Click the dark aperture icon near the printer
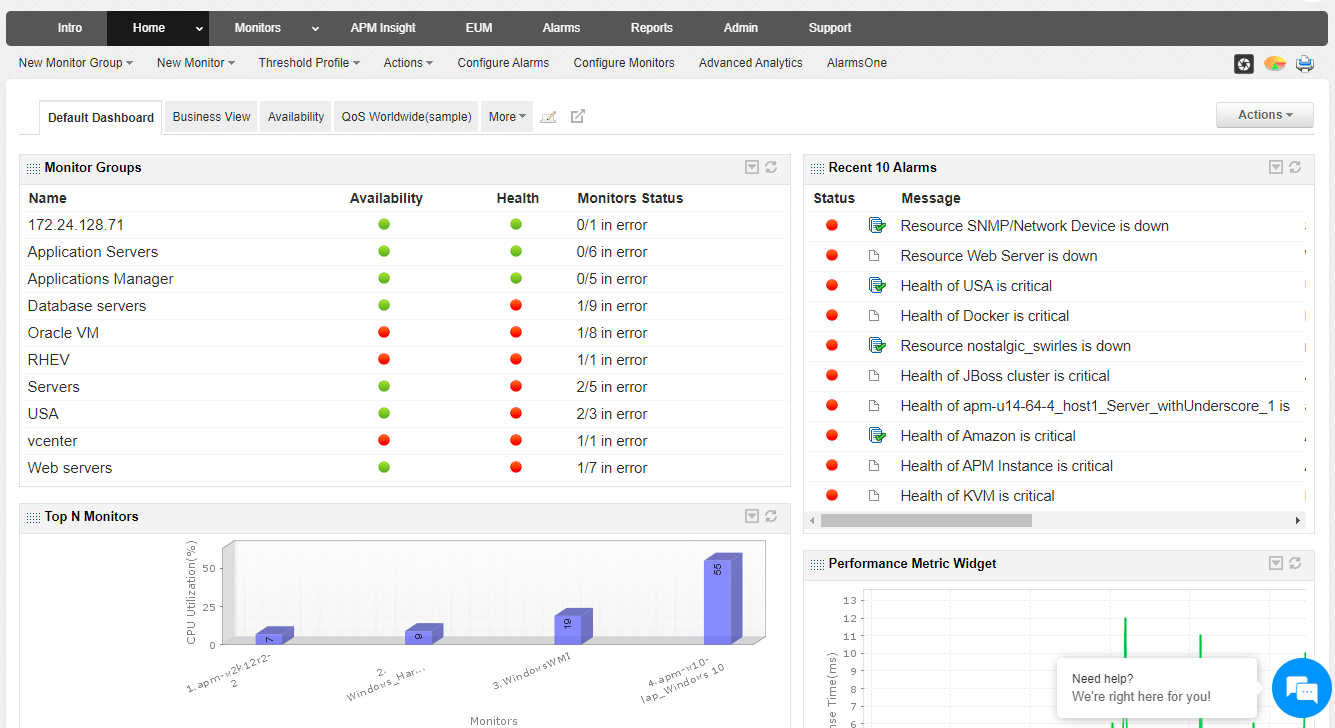 pyautogui.click(x=1243, y=63)
